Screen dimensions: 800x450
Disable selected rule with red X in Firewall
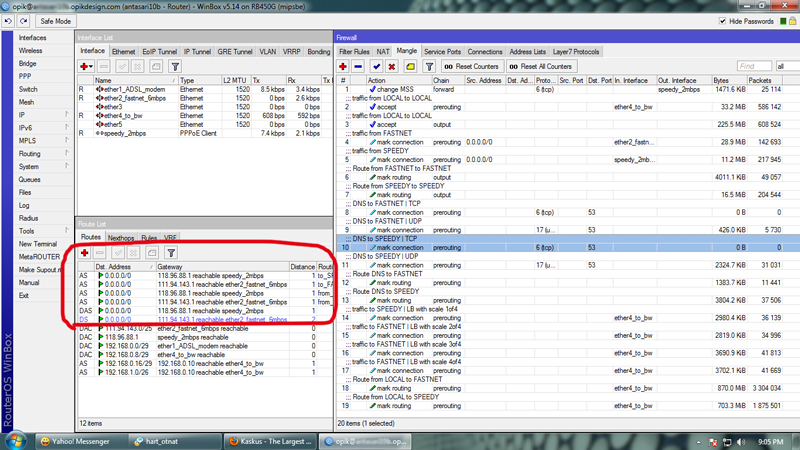point(393,67)
